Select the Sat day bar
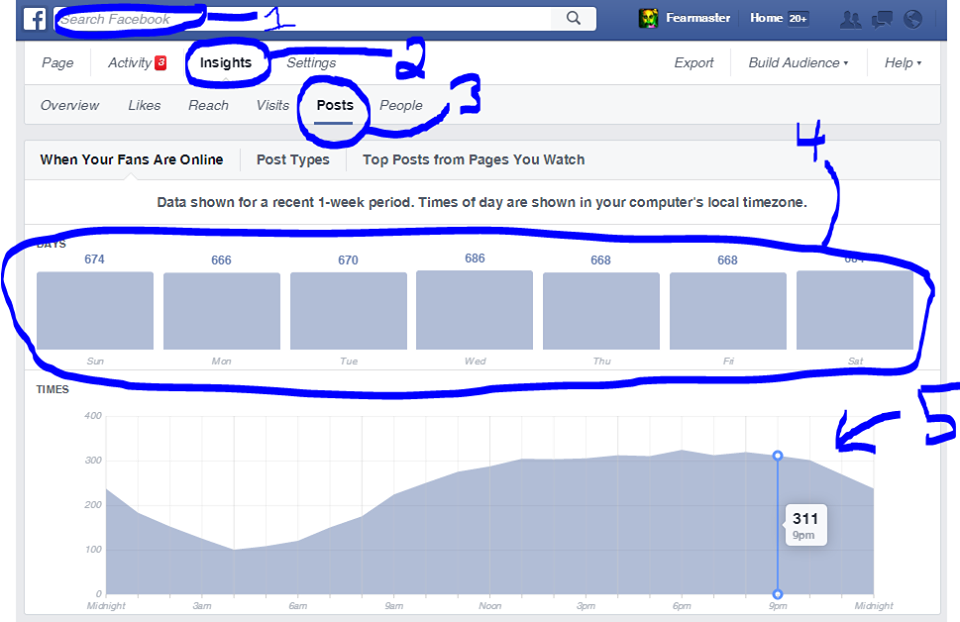Screen dimensions: 960x622 click(x=855, y=310)
